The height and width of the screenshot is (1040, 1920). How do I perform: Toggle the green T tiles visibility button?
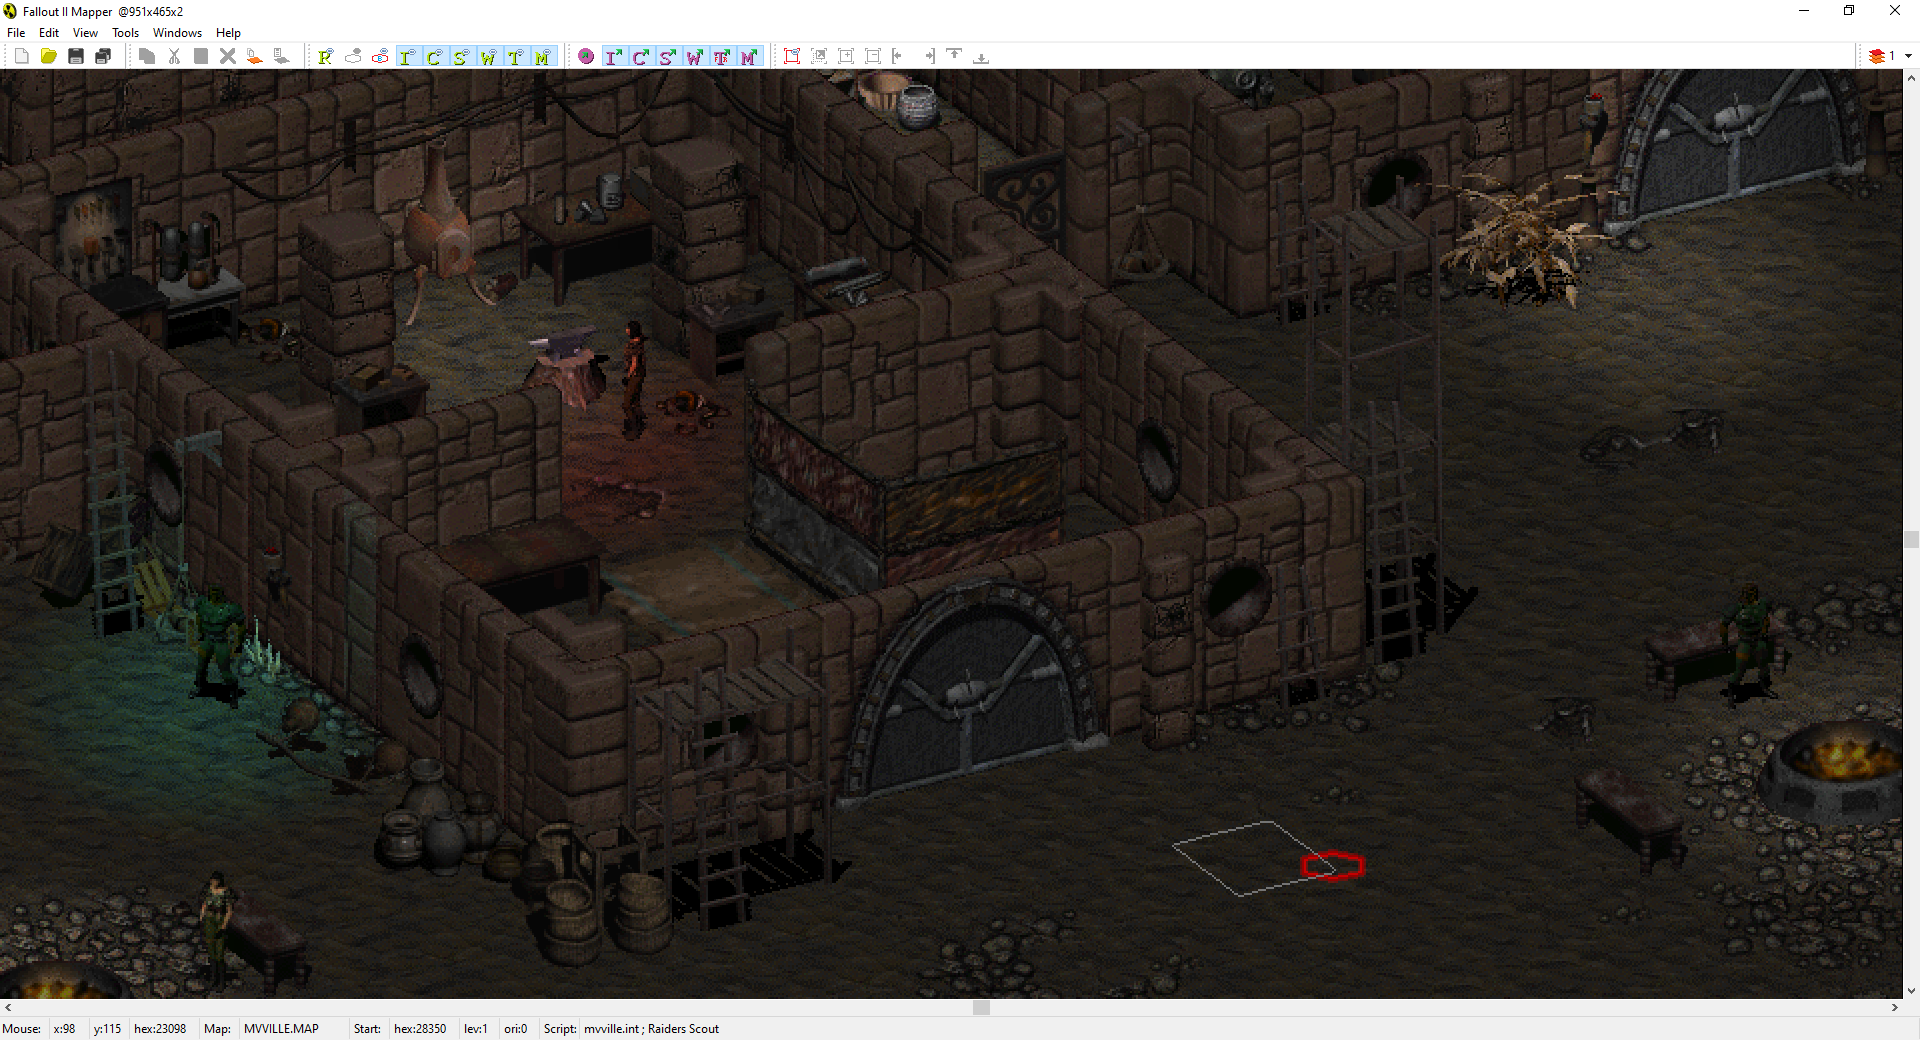(515, 57)
